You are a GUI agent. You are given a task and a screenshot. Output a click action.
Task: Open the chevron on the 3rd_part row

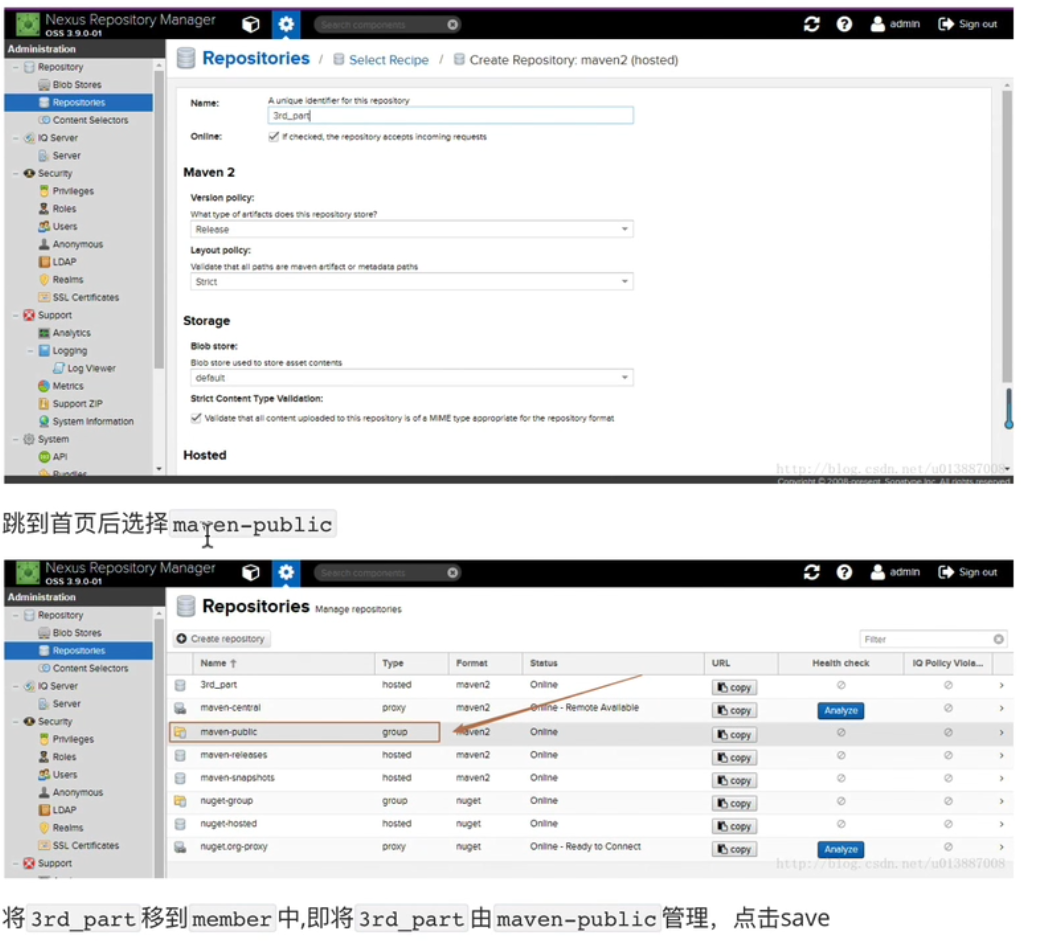(1001, 685)
